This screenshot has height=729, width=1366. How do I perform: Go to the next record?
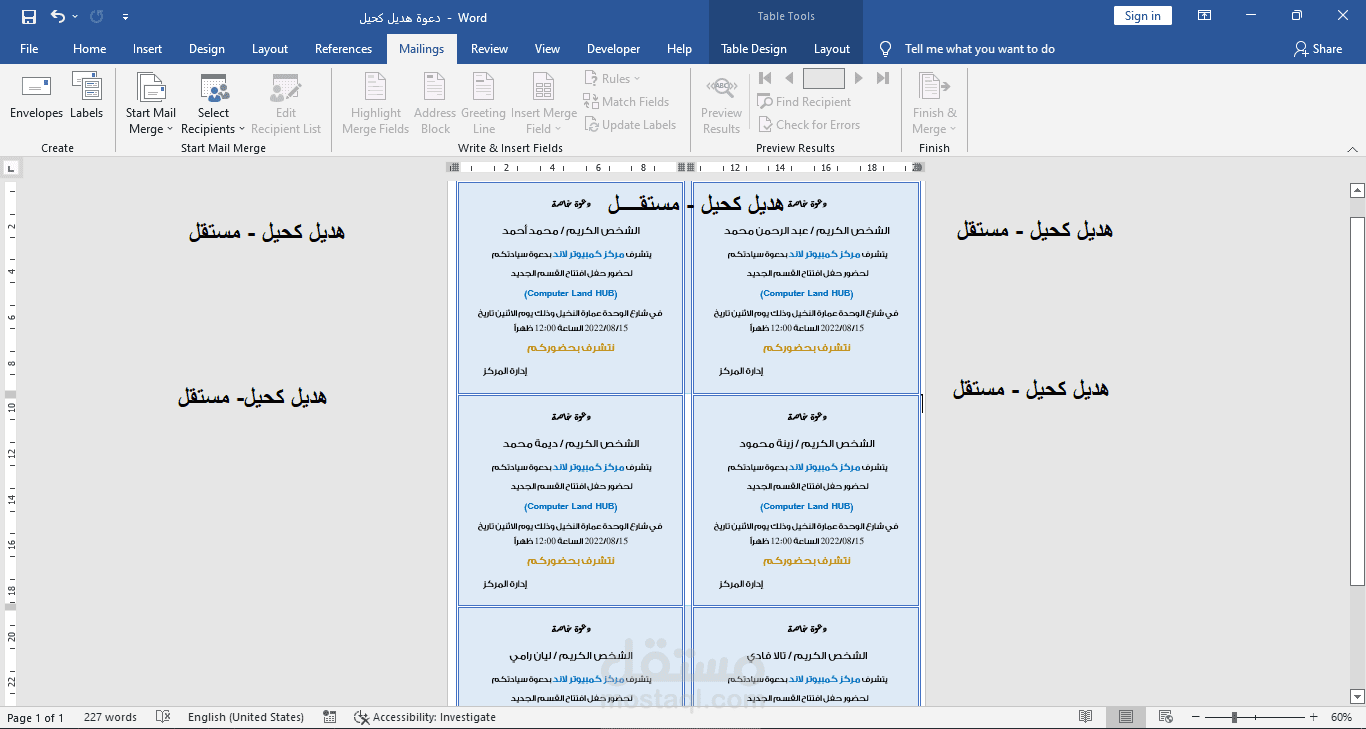[x=859, y=78]
